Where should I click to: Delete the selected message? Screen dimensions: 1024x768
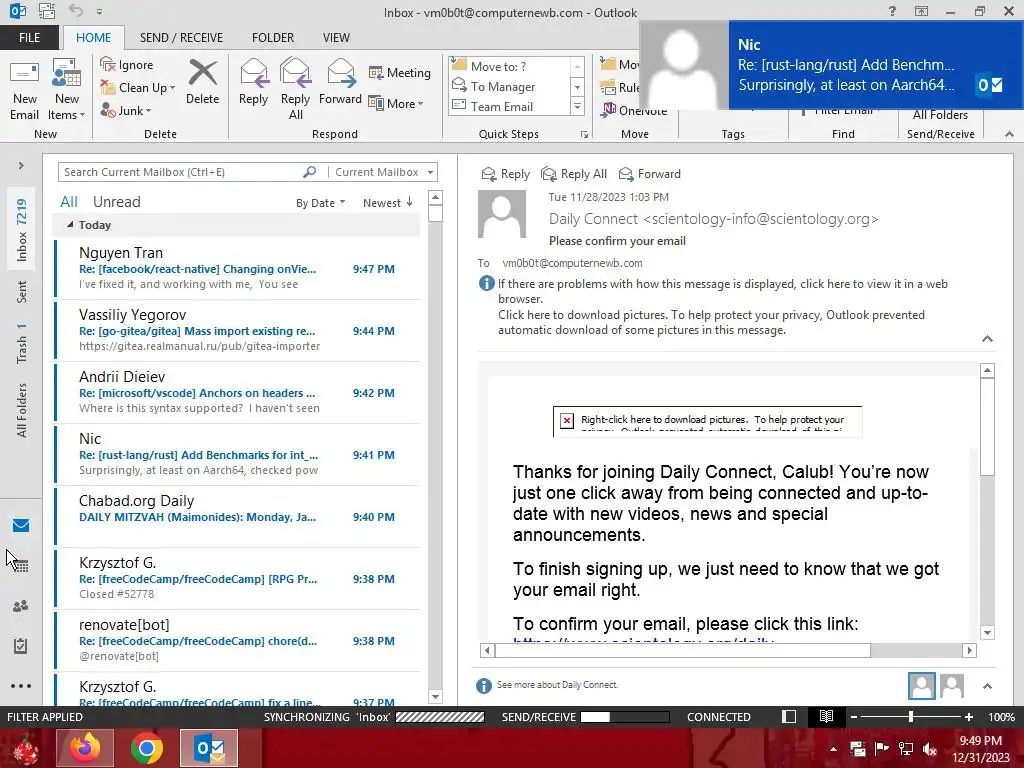202,82
